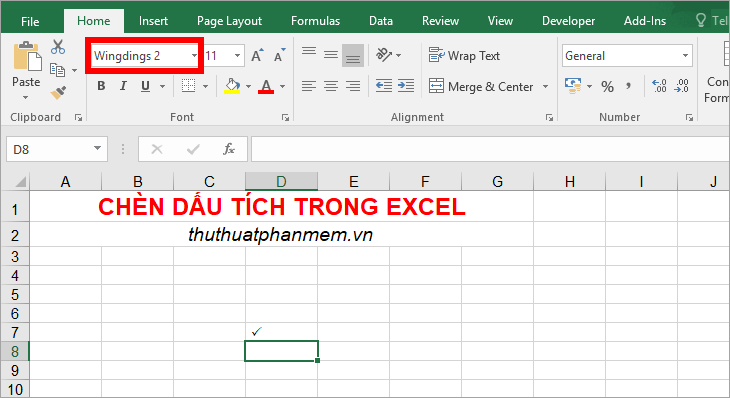The height and width of the screenshot is (398, 730).
Task: Open the Number group dialog launcher
Action: [689, 118]
